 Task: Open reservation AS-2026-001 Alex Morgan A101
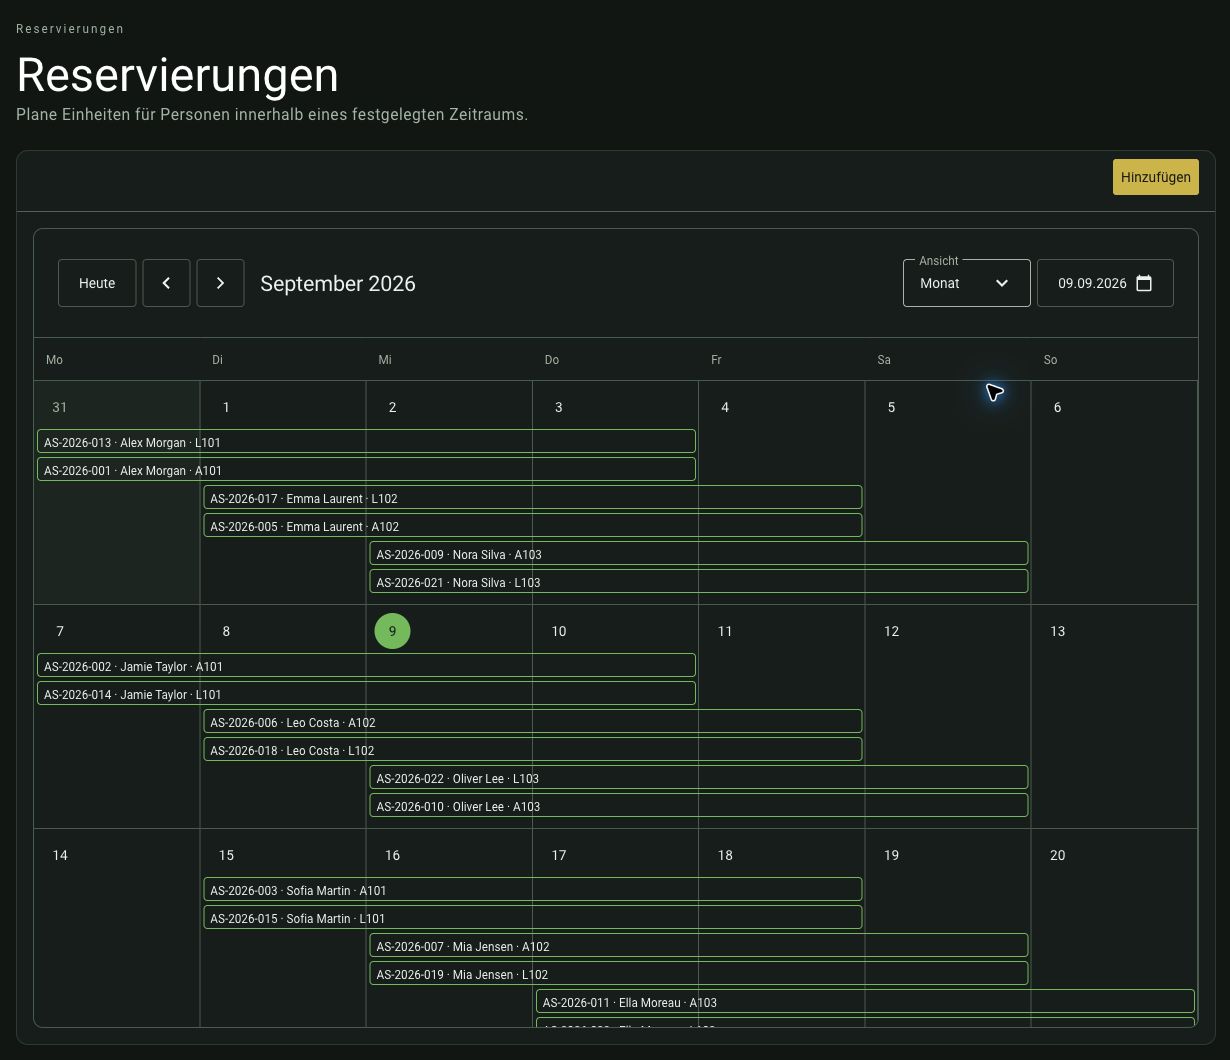[366, 469]
